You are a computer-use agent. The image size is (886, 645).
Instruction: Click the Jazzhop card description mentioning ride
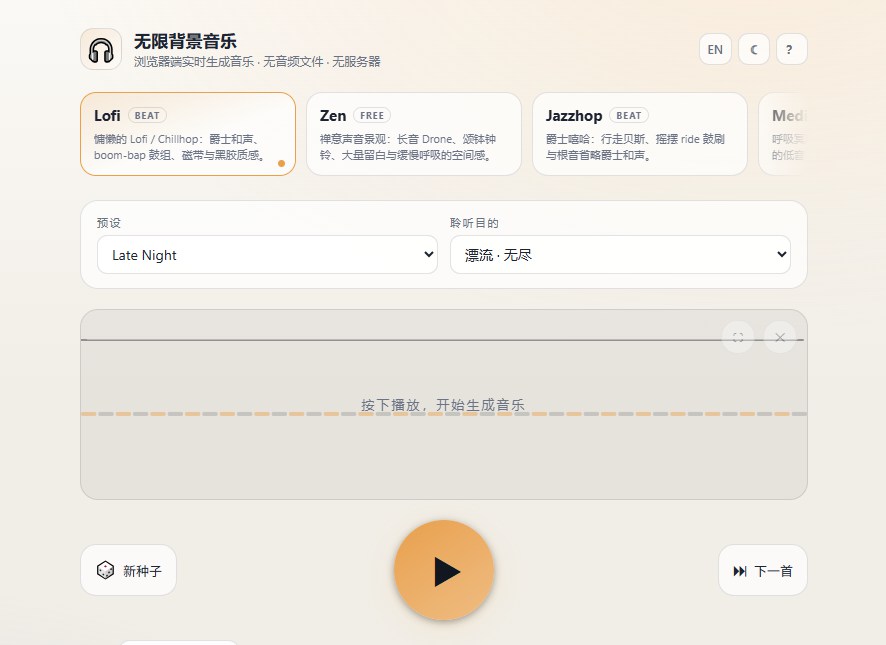tap(635, 147)
